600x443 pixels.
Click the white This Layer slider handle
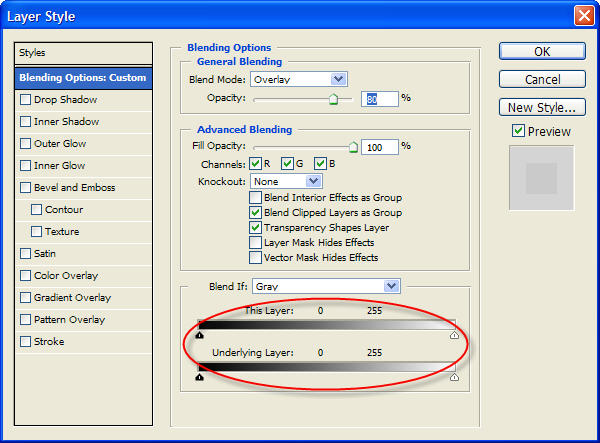click(x=455, y=336)
